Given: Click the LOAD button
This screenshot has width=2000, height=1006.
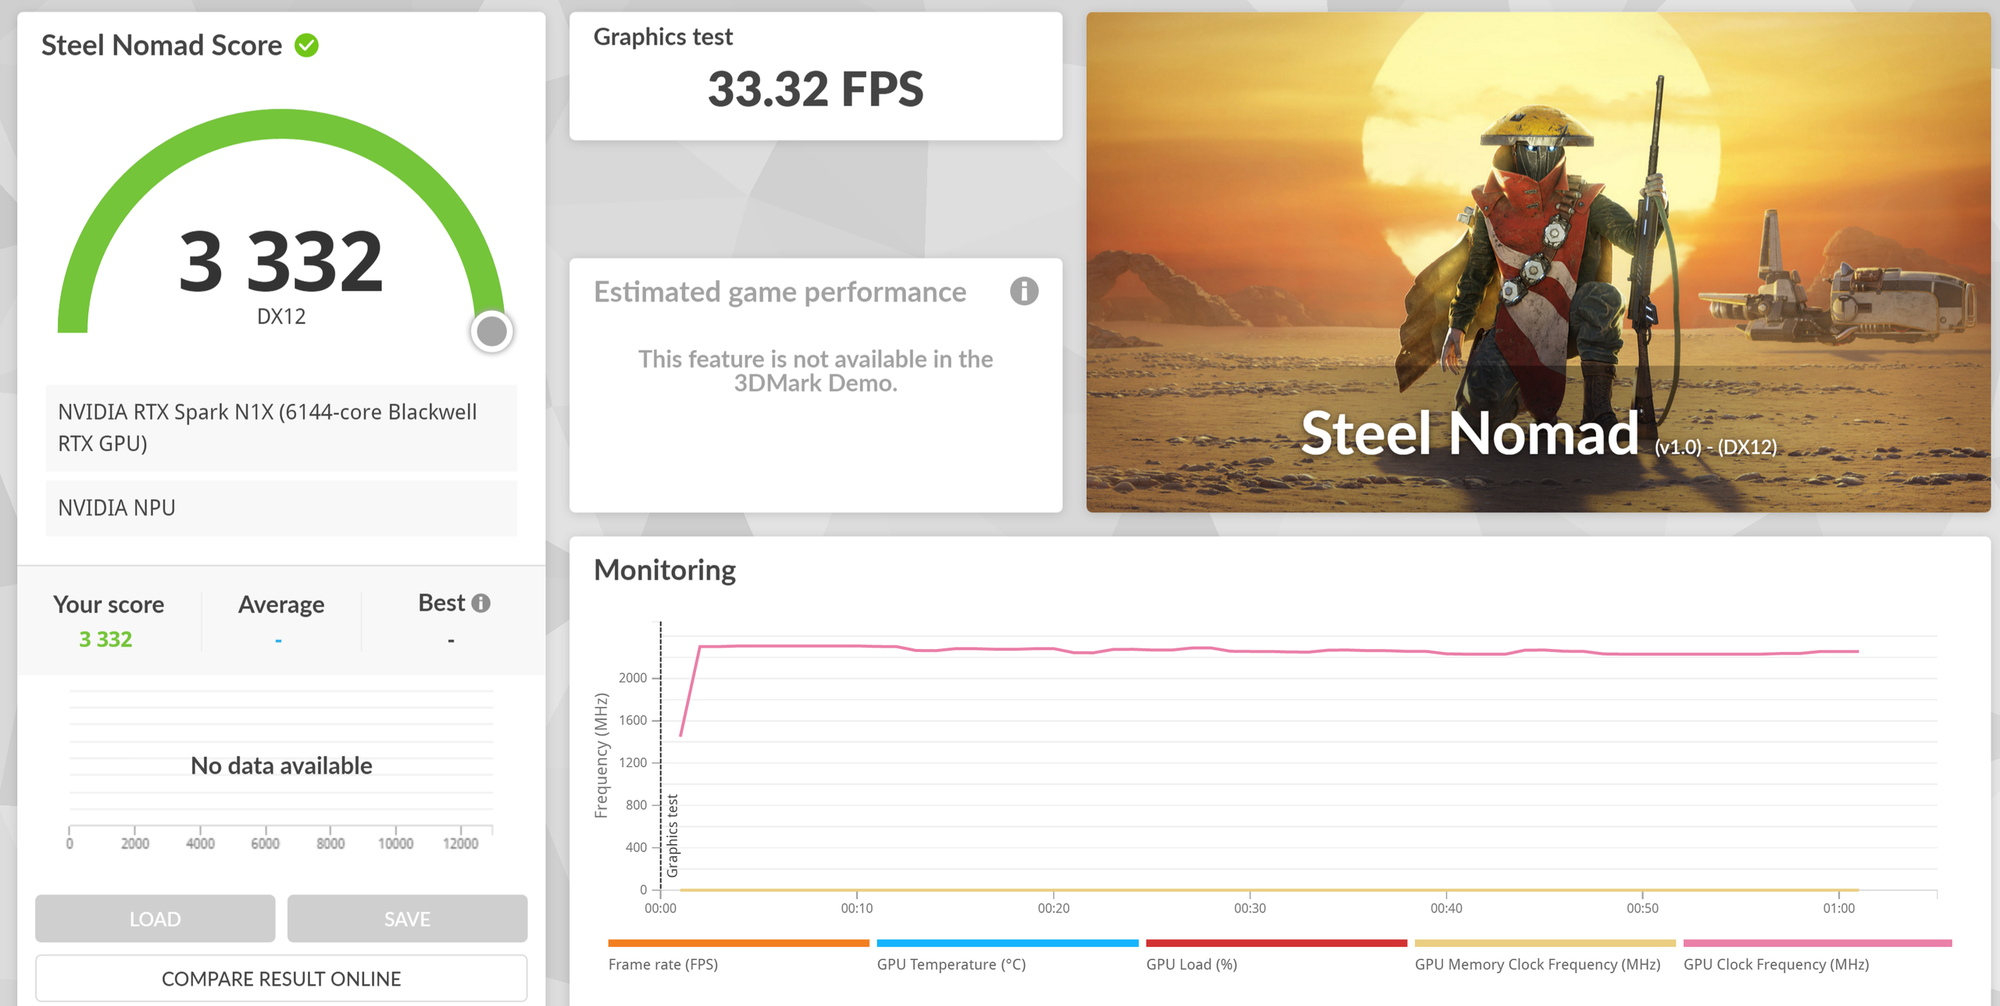Looking at the screenshot, I should pos(155,918).
